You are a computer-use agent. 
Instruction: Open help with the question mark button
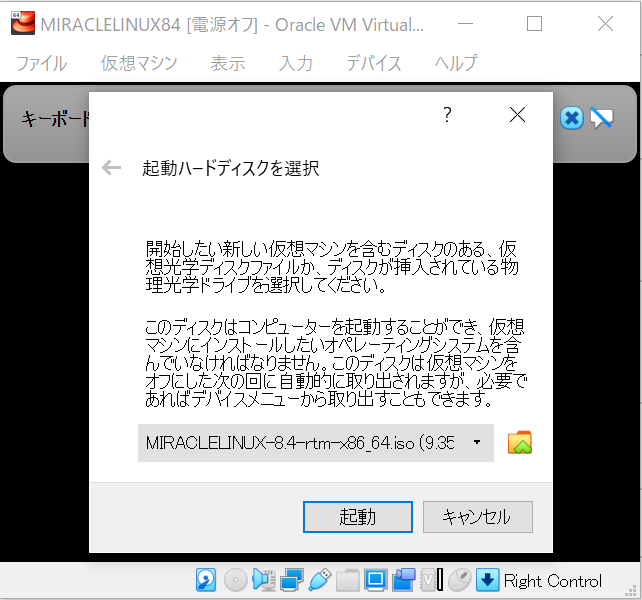point(447,115)
